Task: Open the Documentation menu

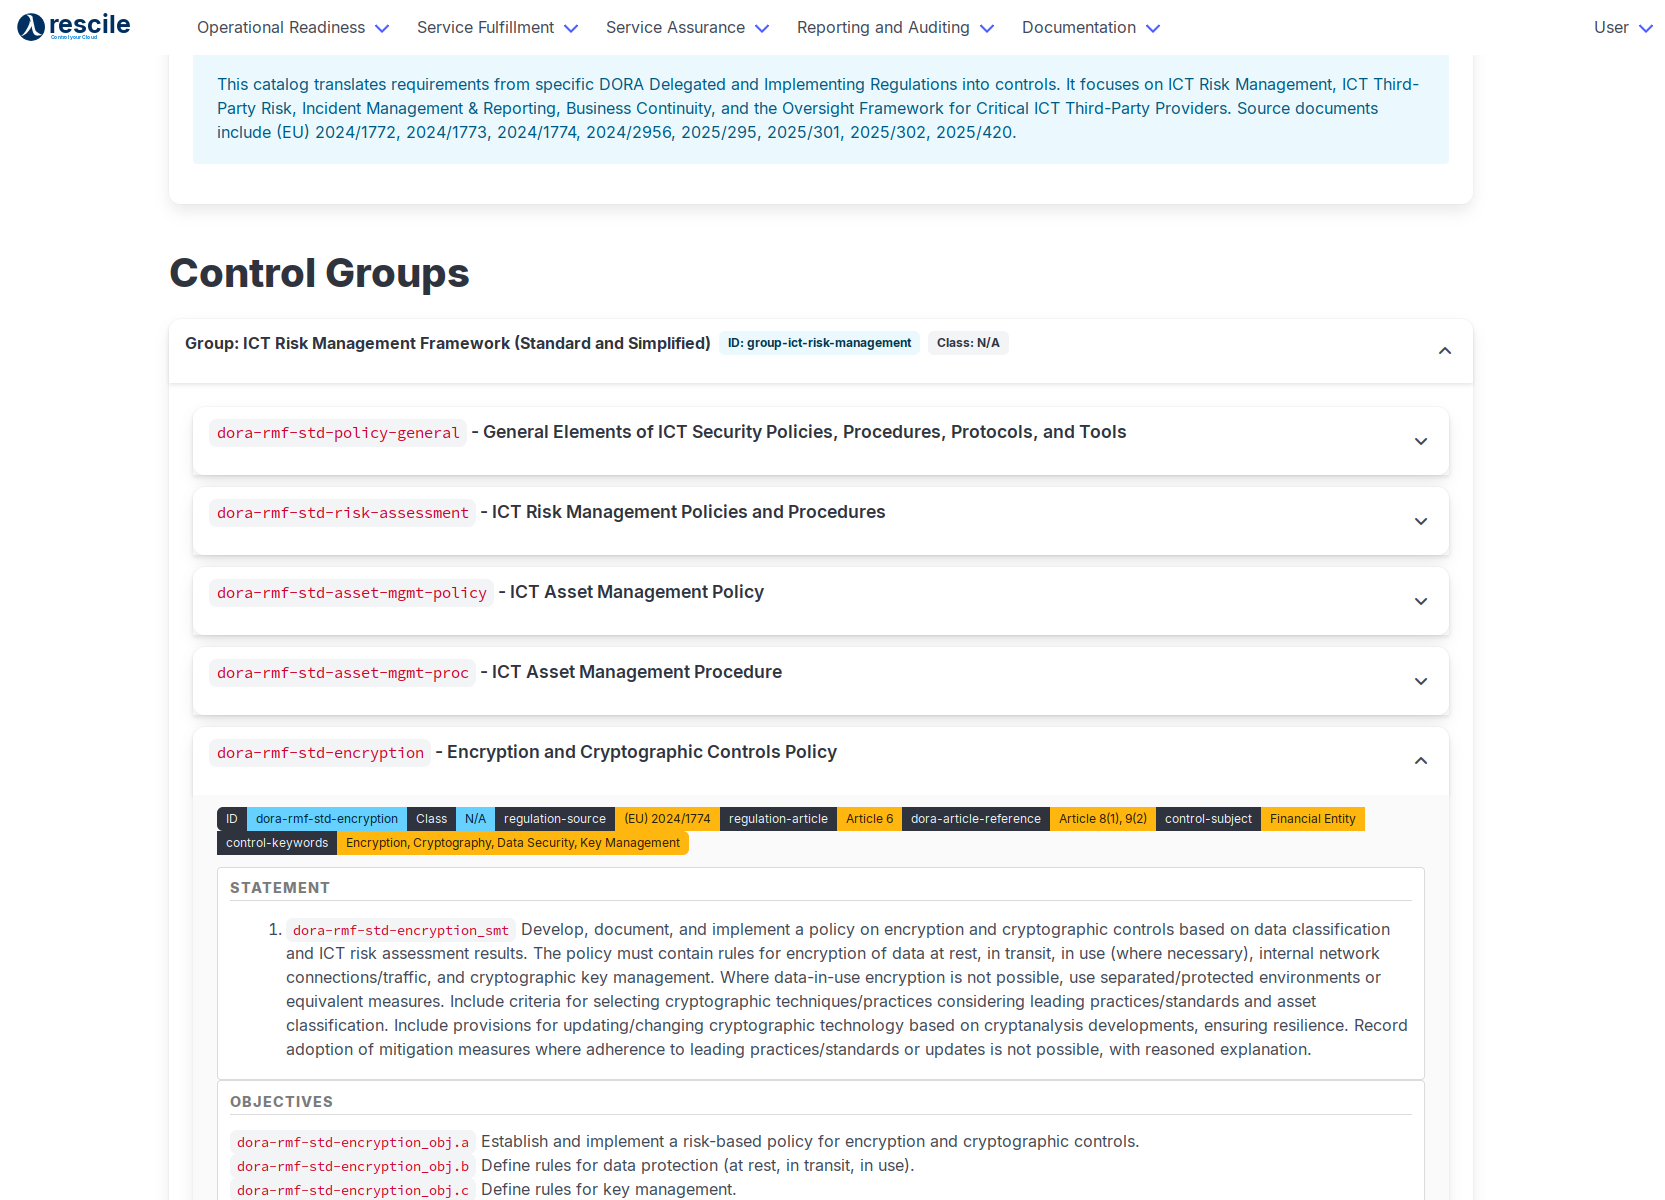Action: pos(1090,28)
